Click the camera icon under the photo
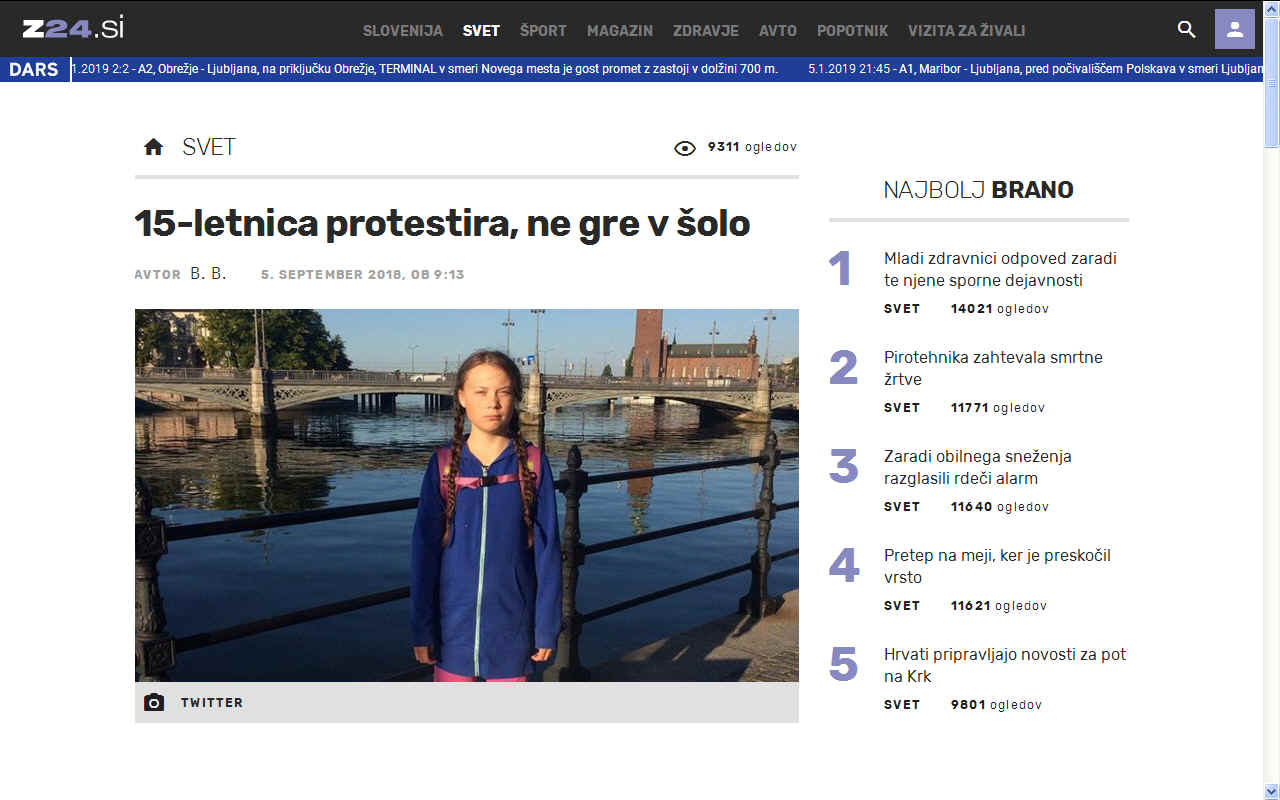The height and width of the screenshot is (800, 1280). pos(154,703)
